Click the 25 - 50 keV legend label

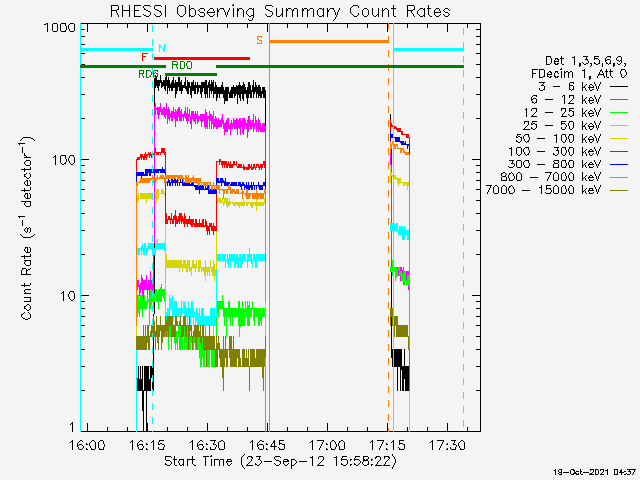[562, 125]
